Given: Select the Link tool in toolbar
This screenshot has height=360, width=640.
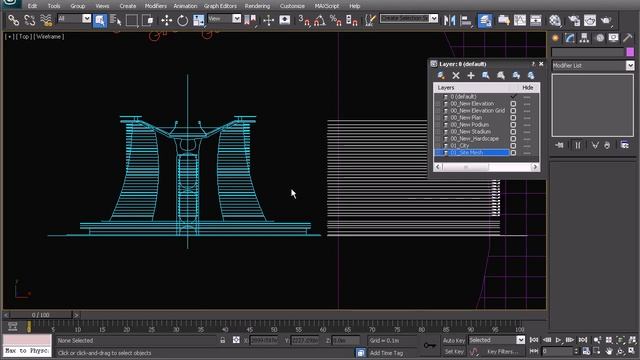Looking at the screenshot, I should point(13,20).
